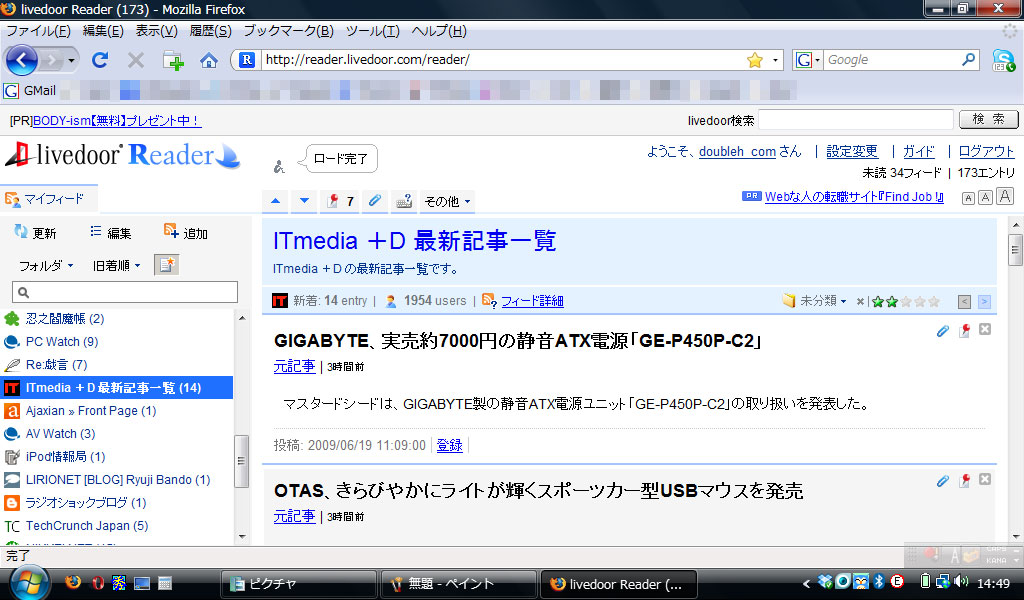This screenshot has width=1024, height=600.
Task: Open the ブックマーク(B) menu
Action: (x=289, y=31)
